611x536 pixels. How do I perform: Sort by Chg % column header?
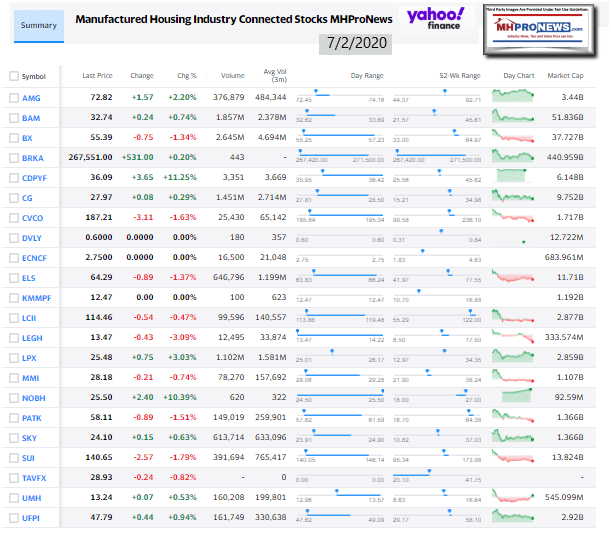tap(188, 76)
